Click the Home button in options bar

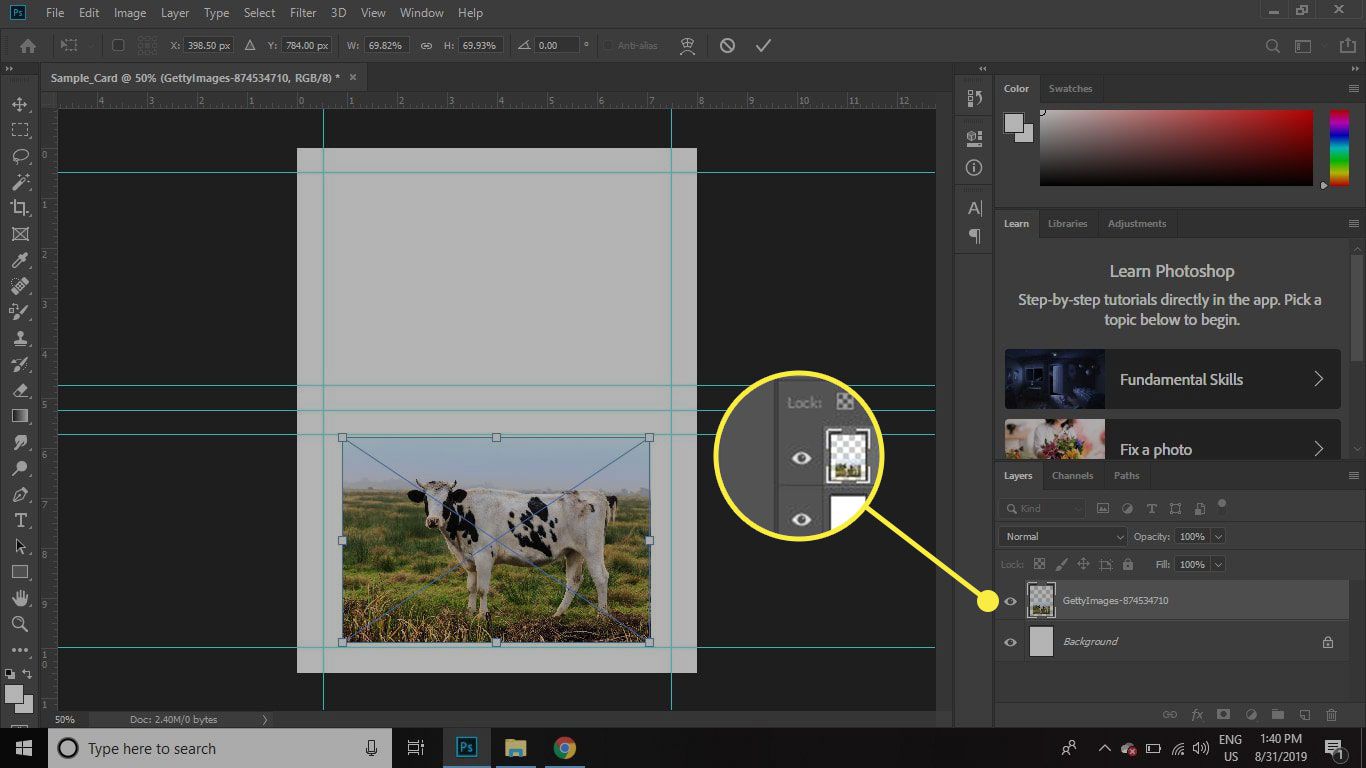pos(28,46)
